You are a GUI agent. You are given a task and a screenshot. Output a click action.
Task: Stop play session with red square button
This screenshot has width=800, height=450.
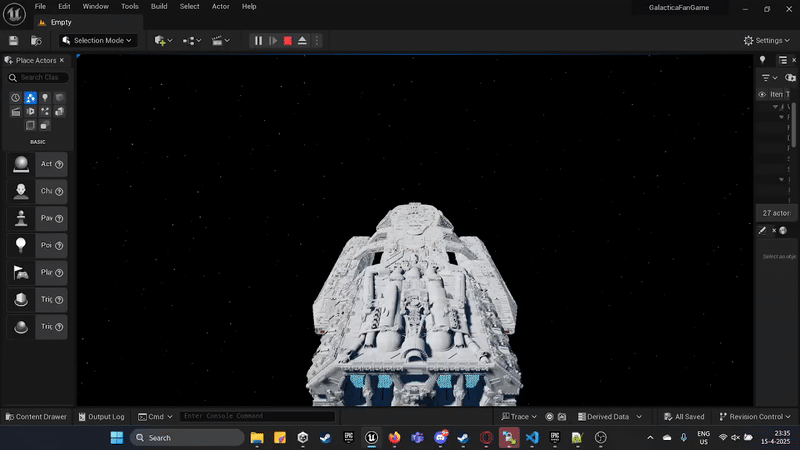pos(287,41)
